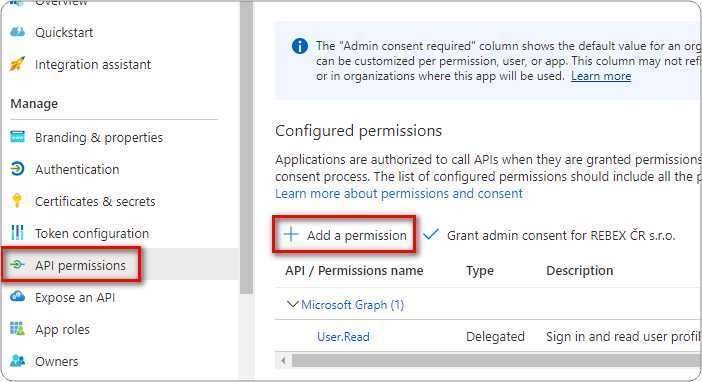Click the Add a permission button
The height and width of the screenshot is (382, 702).
click(344, 235)
